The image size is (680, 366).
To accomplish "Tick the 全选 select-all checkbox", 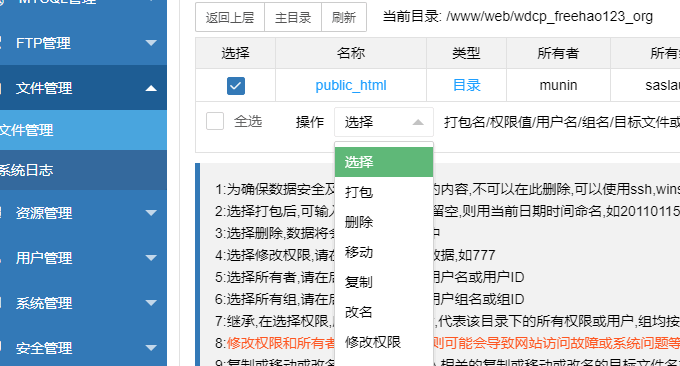I will (215, 121).
